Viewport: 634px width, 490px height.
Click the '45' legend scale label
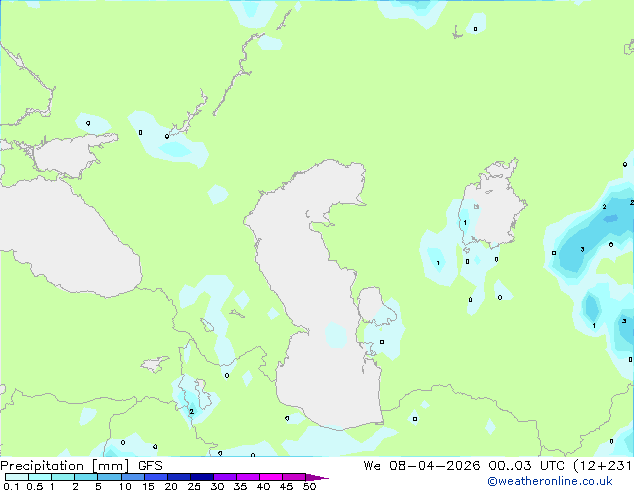286,486
